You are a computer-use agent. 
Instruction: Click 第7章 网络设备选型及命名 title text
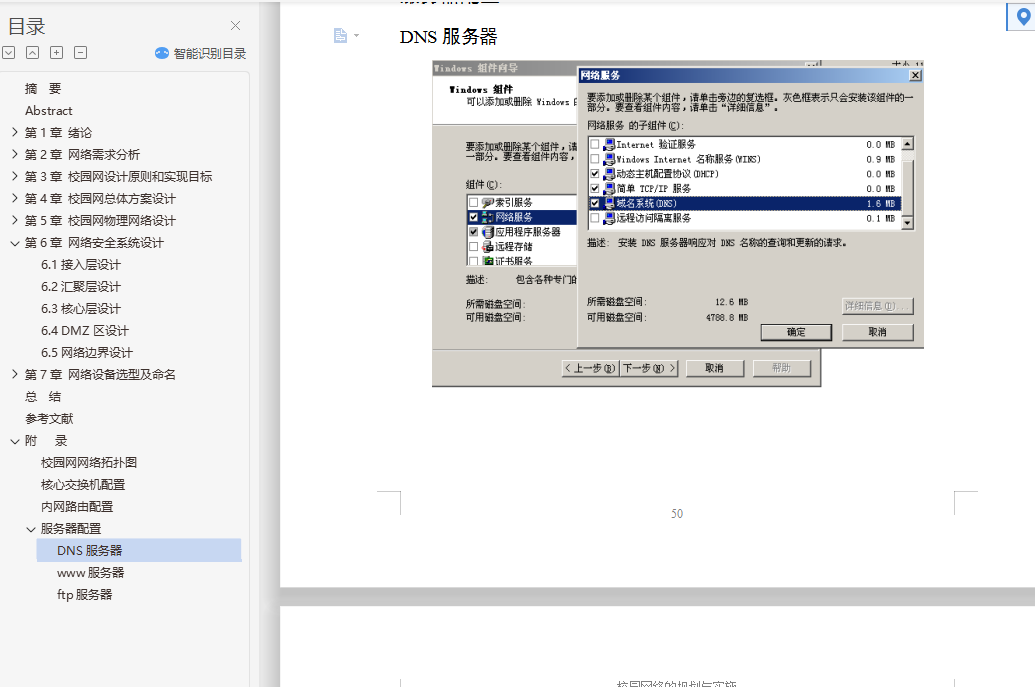point(100,375)
